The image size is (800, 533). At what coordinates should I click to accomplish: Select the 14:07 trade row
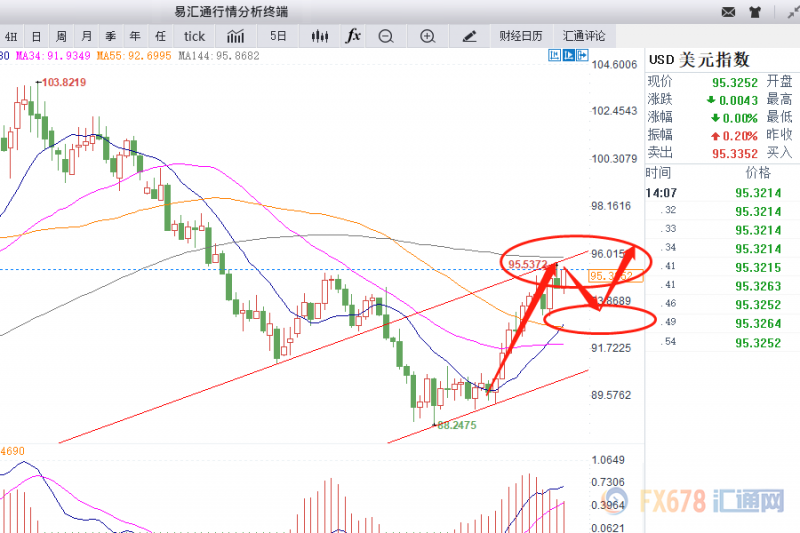point(720,191)
